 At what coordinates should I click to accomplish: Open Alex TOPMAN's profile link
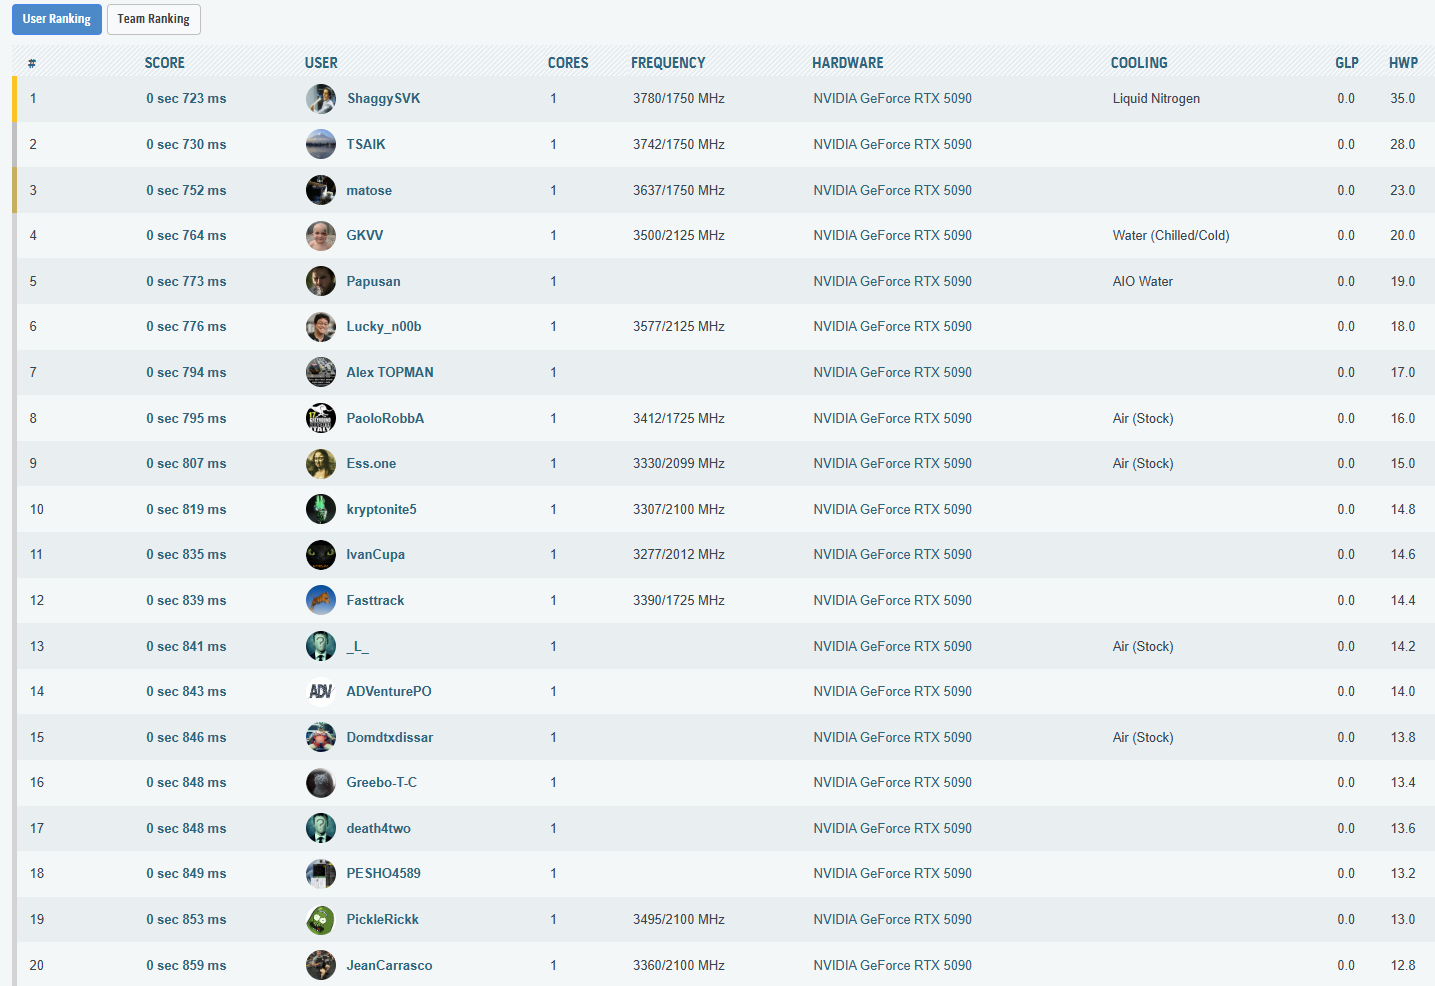(x=389, y=372)
